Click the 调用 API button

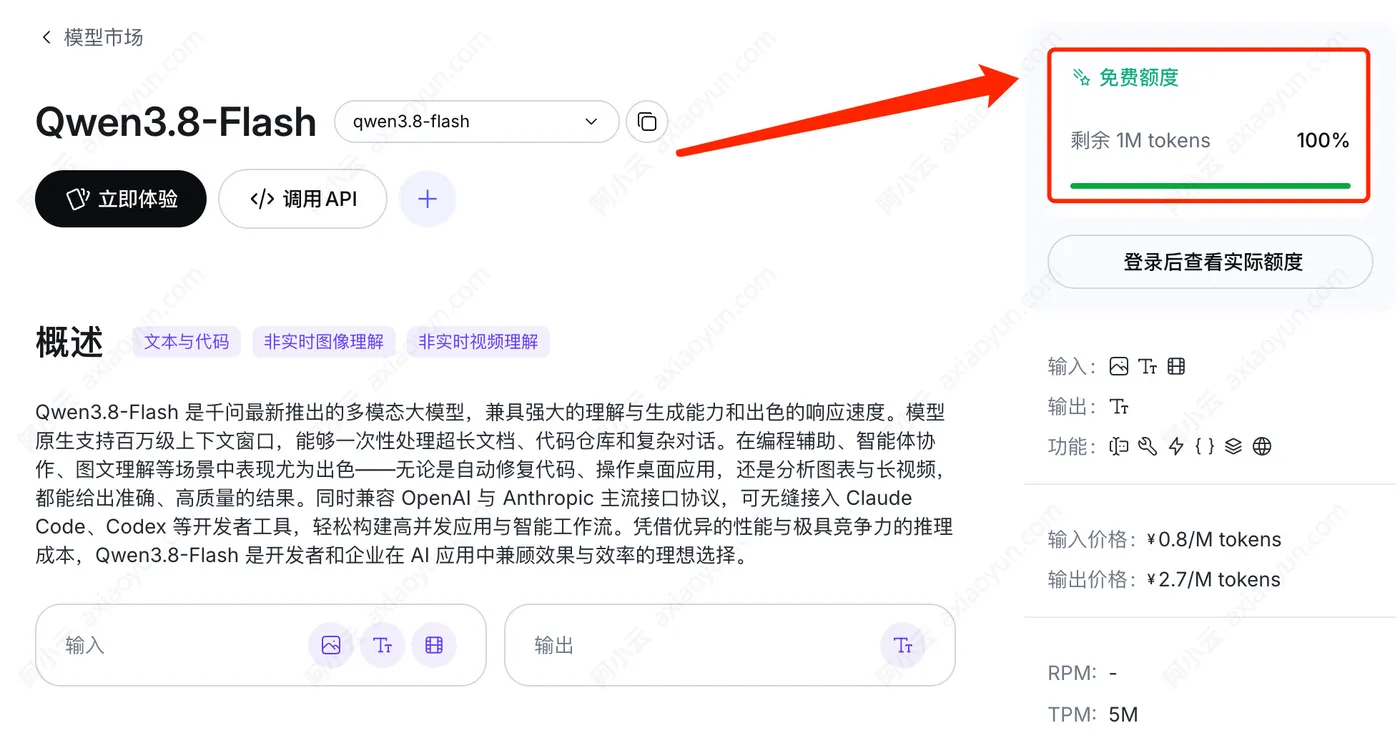[304, 199]
